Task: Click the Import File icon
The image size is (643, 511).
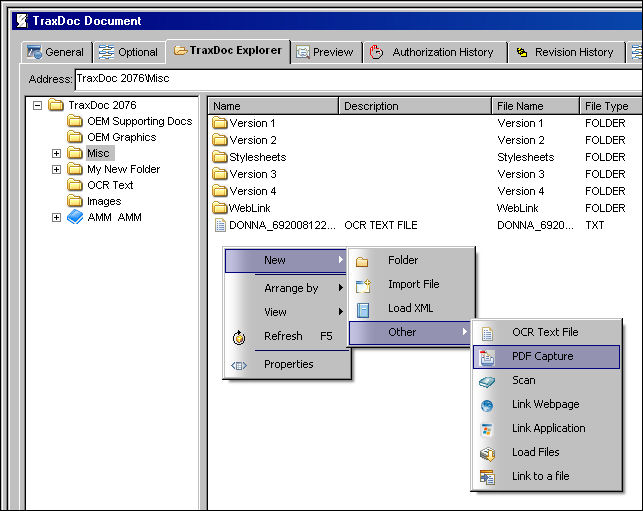Action: pyautogui.click(x=363, y=286)
